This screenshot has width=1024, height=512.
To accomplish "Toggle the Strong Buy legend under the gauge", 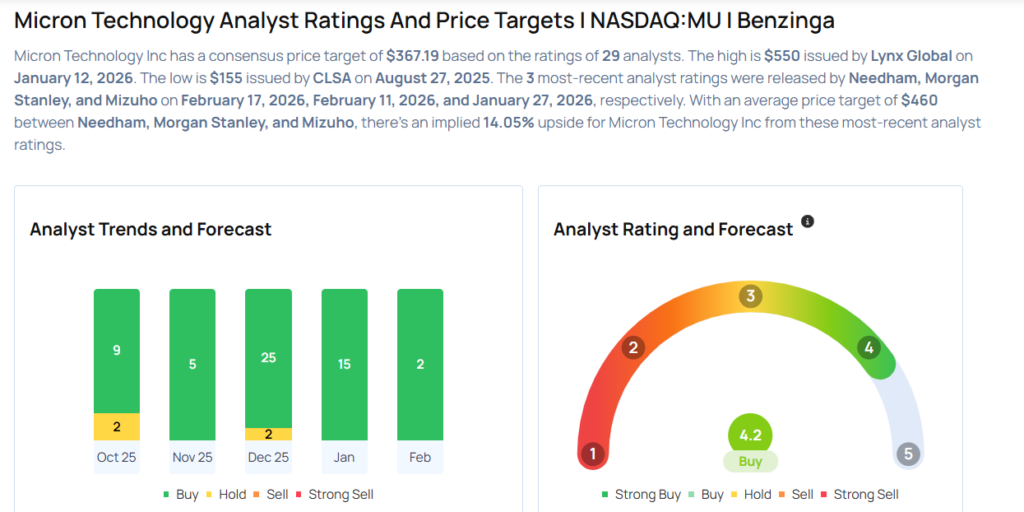I will coord(640,494).
